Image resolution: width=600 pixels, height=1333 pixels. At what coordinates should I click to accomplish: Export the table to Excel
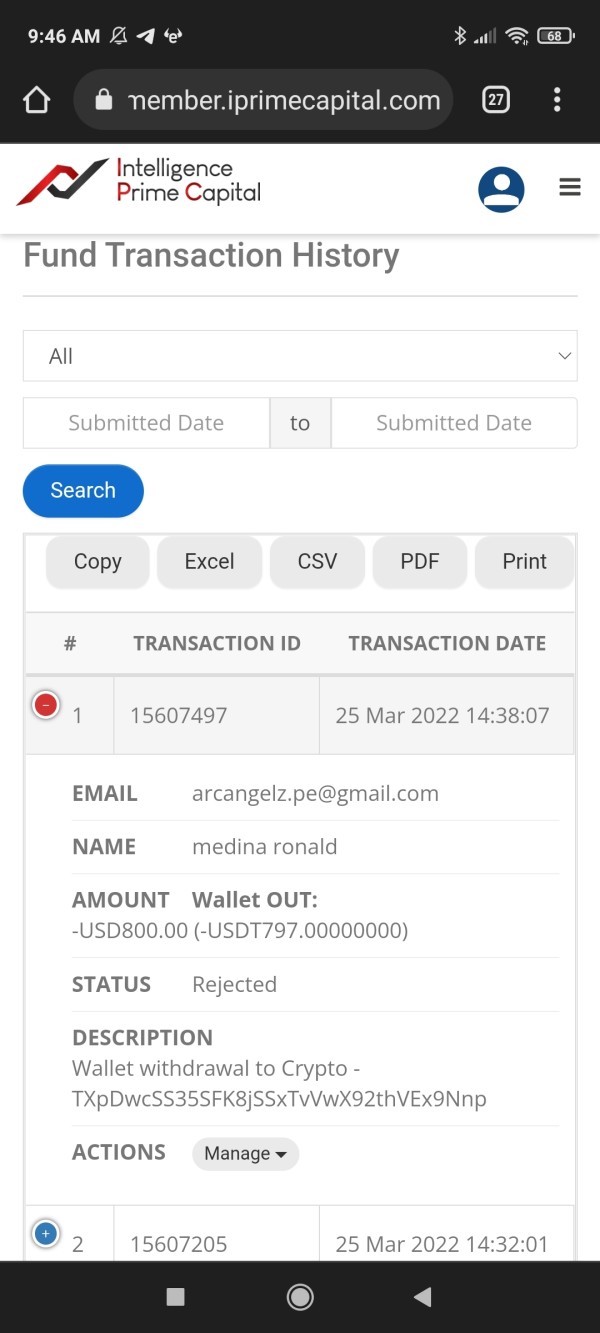[209, 562]
